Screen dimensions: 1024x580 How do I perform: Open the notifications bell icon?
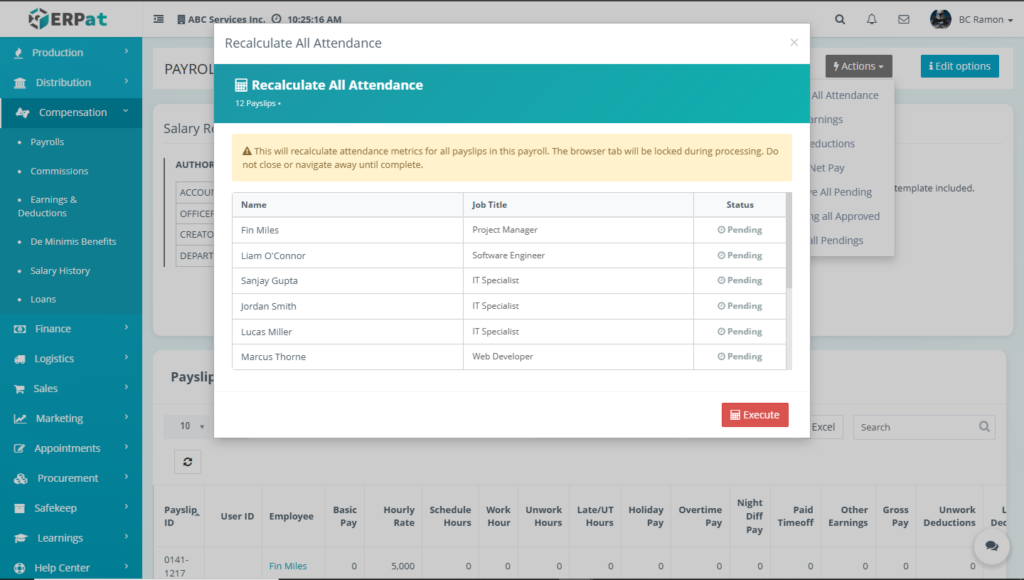click(x=871, y=19)
